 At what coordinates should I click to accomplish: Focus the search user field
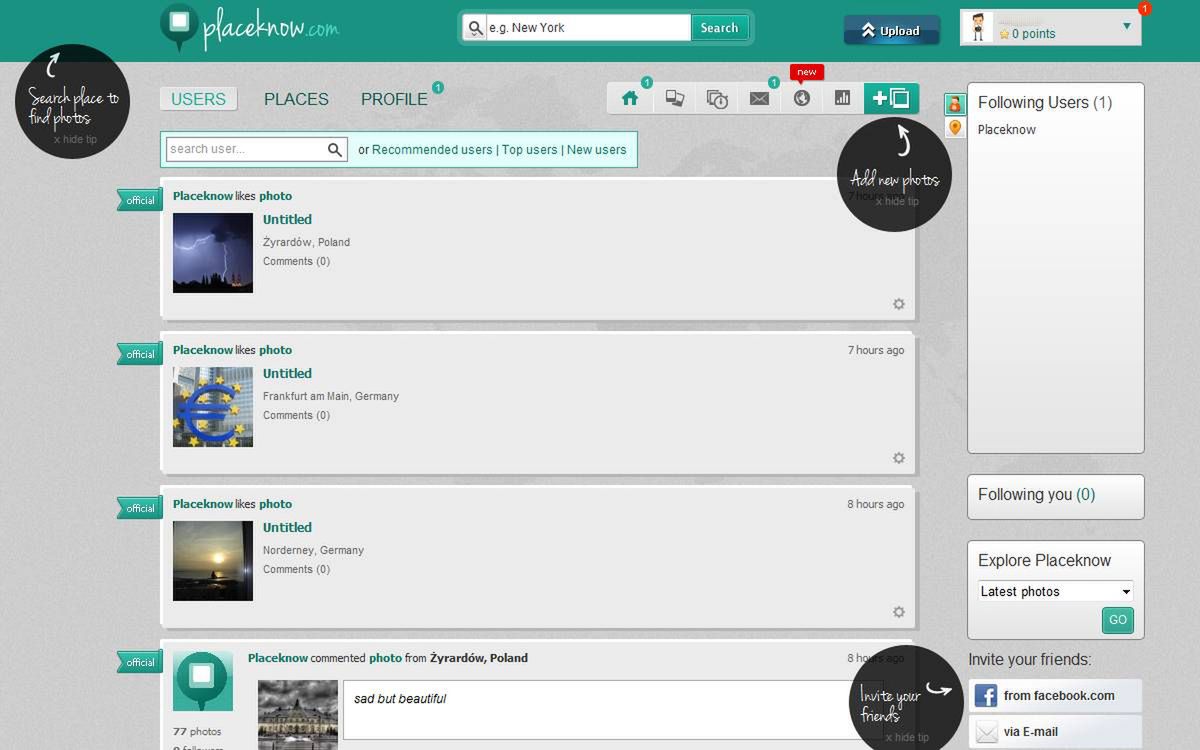tap(246, 150)
